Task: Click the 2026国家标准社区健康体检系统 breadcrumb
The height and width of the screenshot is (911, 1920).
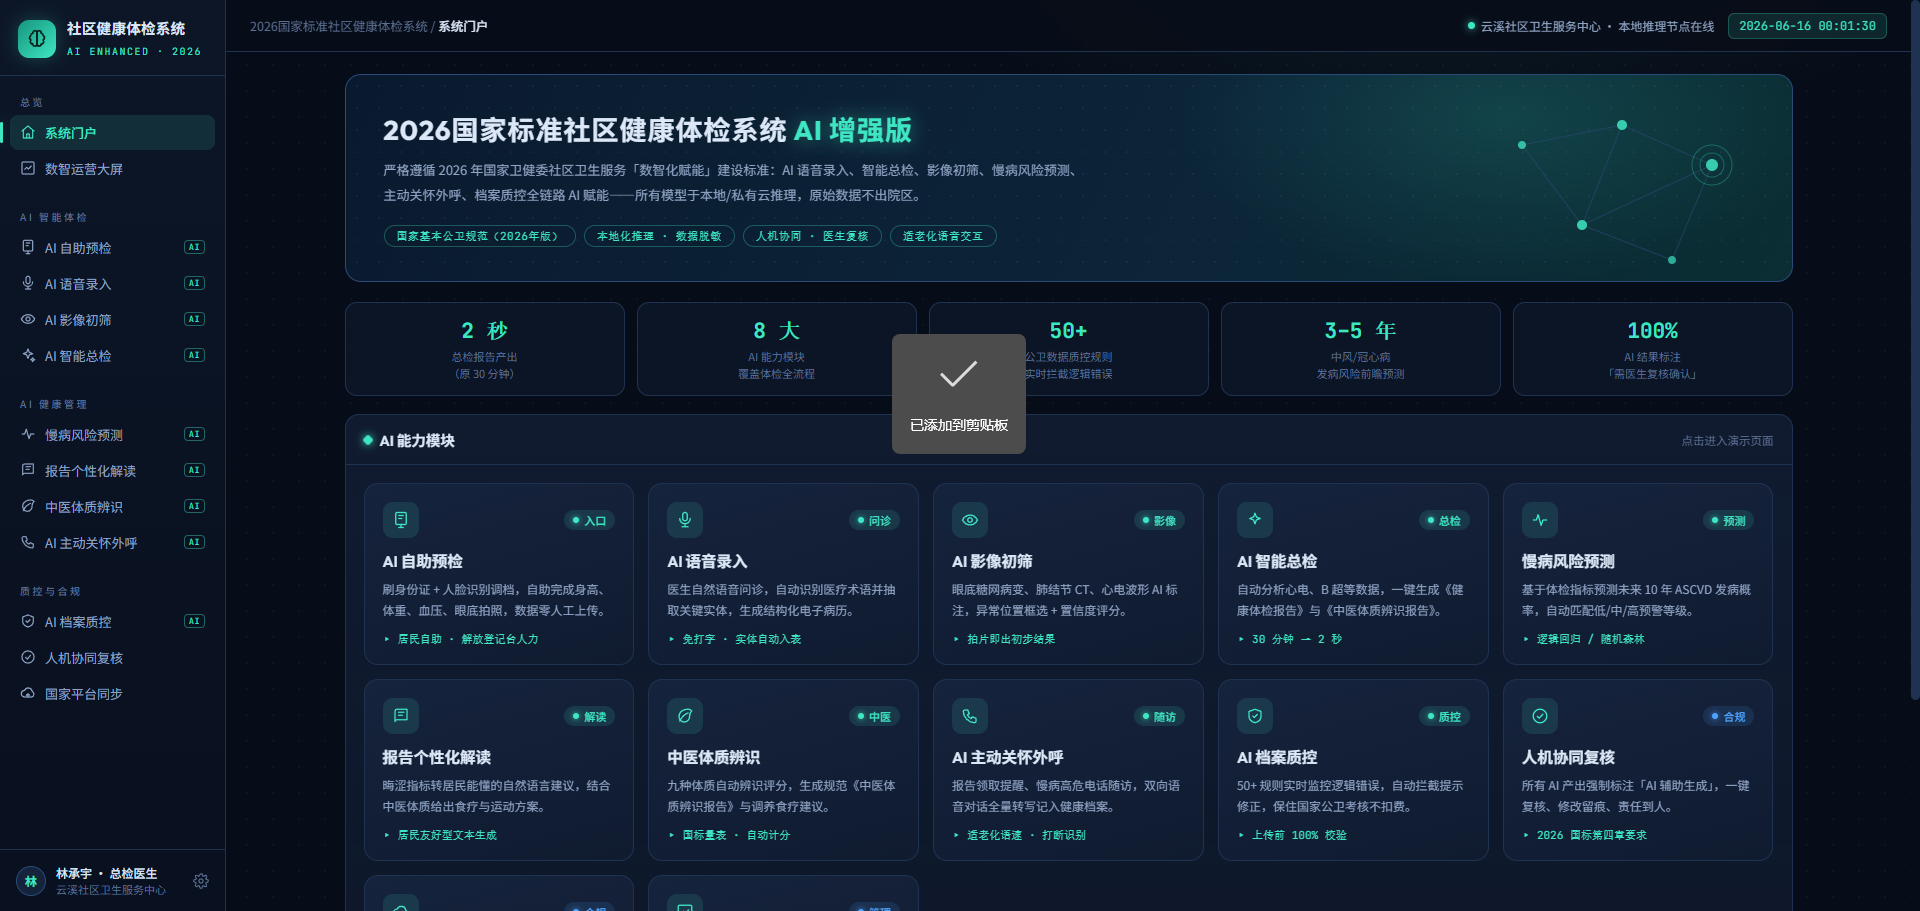Action: [338, 27]
